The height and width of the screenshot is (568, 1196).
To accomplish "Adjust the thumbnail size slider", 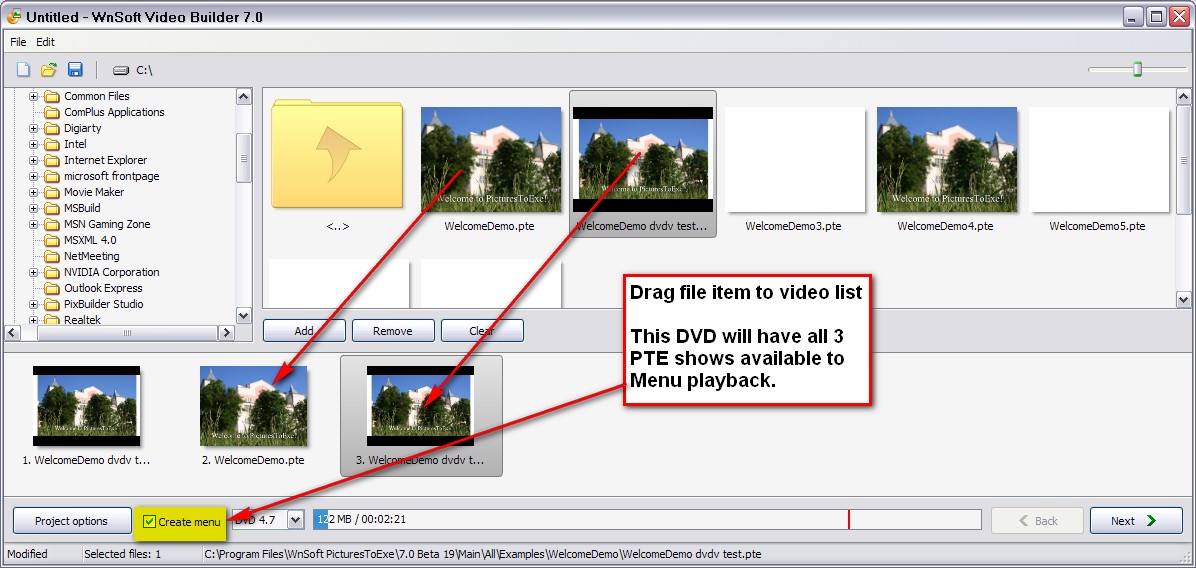I will tap(1137, 69).
